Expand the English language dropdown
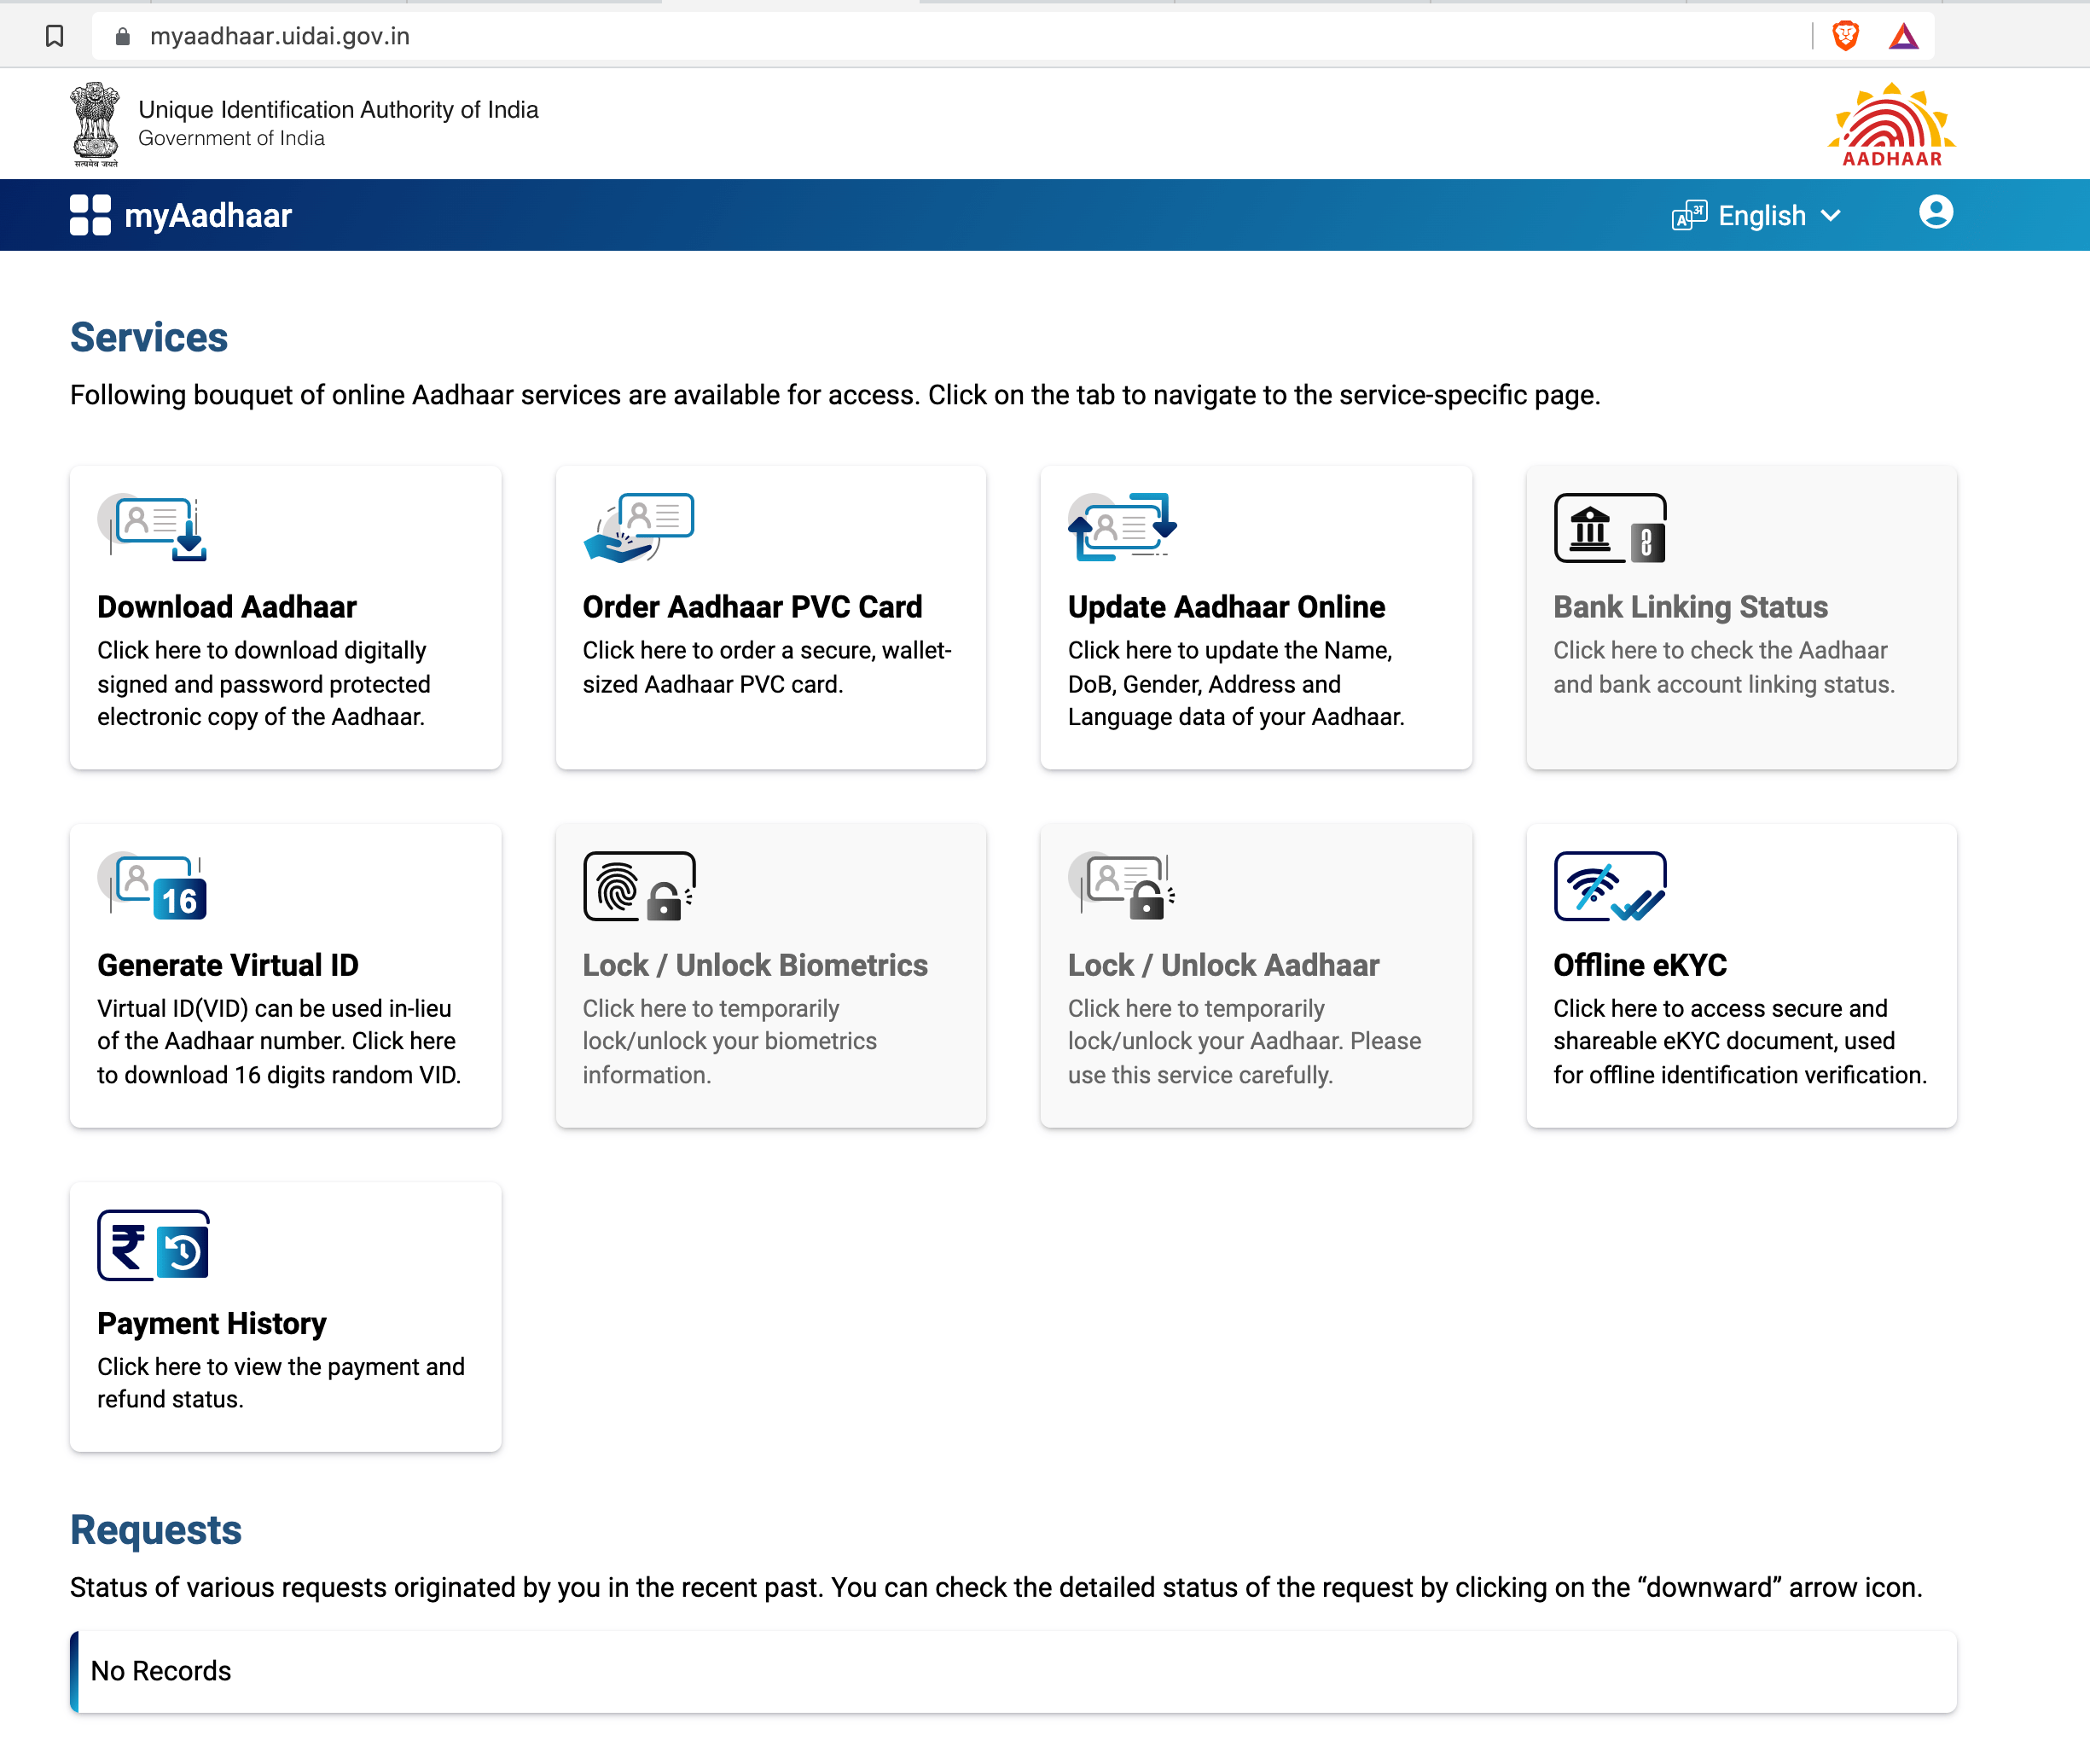Screen dimensions: 2090x1764 tap(1757, 215)
